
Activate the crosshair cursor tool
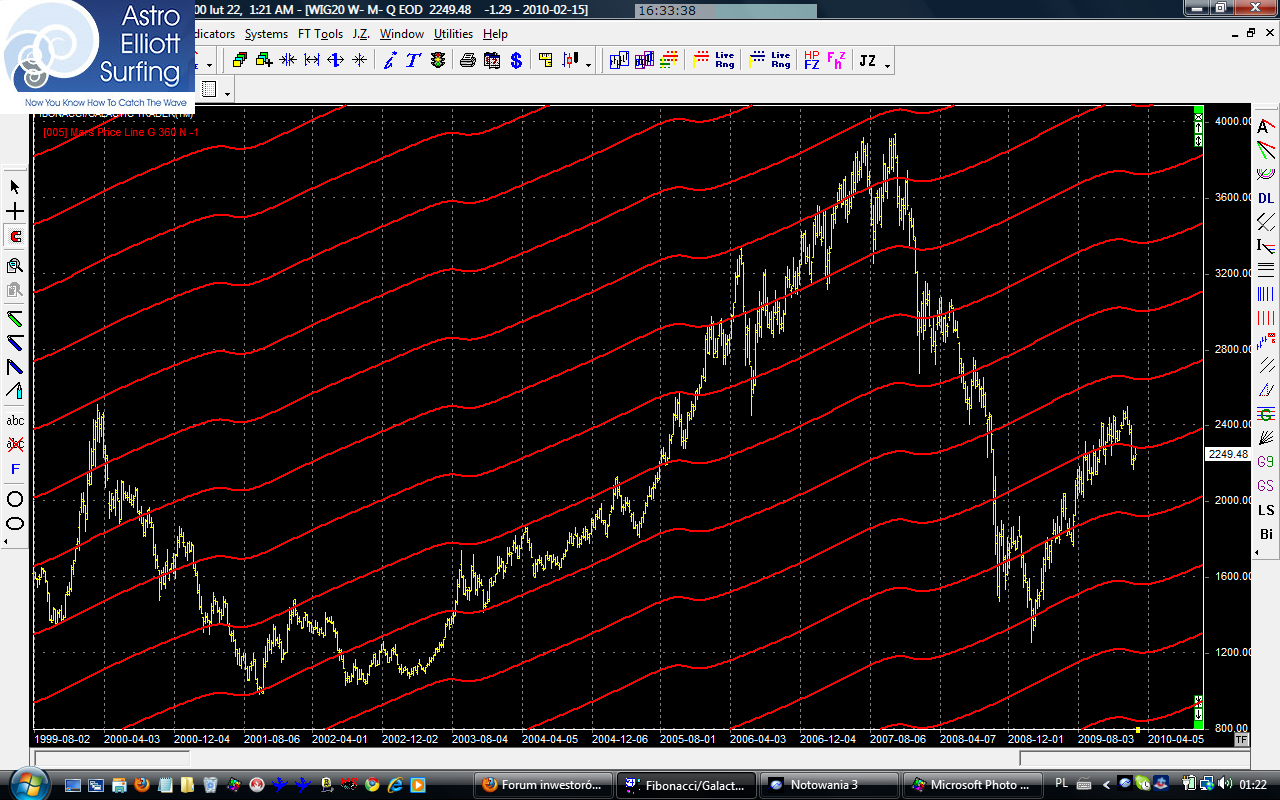click(x=15, y=212)
